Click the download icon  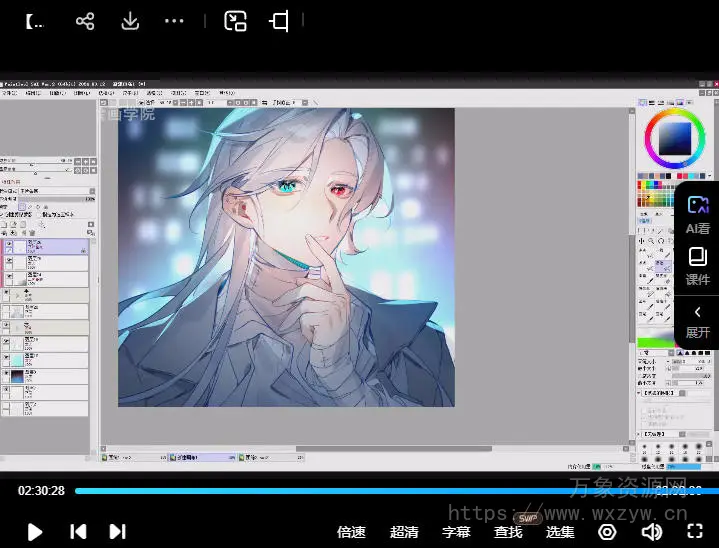coord(130,21)
